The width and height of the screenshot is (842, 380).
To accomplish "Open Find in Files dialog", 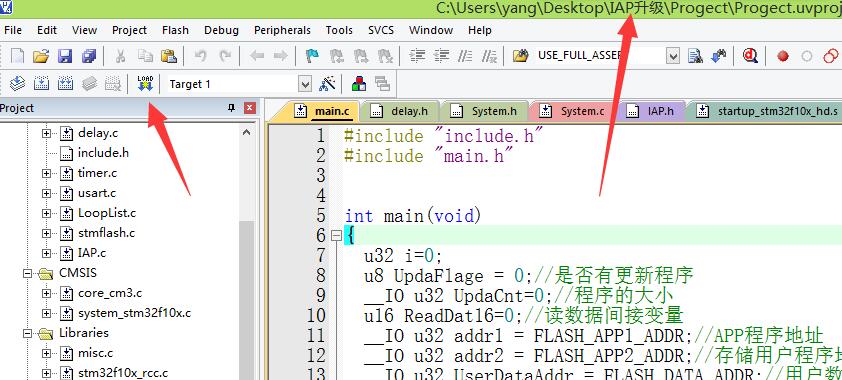I will (x=520, y=56).
